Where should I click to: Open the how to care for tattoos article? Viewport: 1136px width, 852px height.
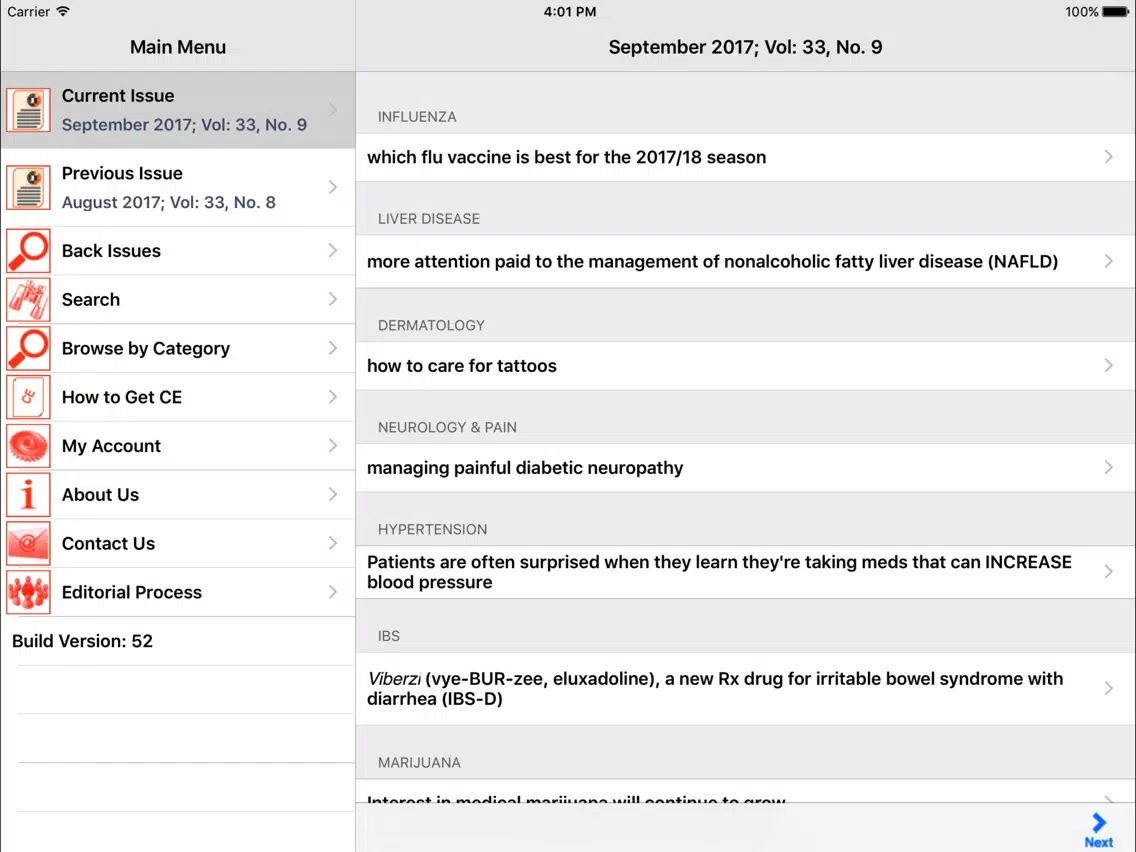point(746,366)
